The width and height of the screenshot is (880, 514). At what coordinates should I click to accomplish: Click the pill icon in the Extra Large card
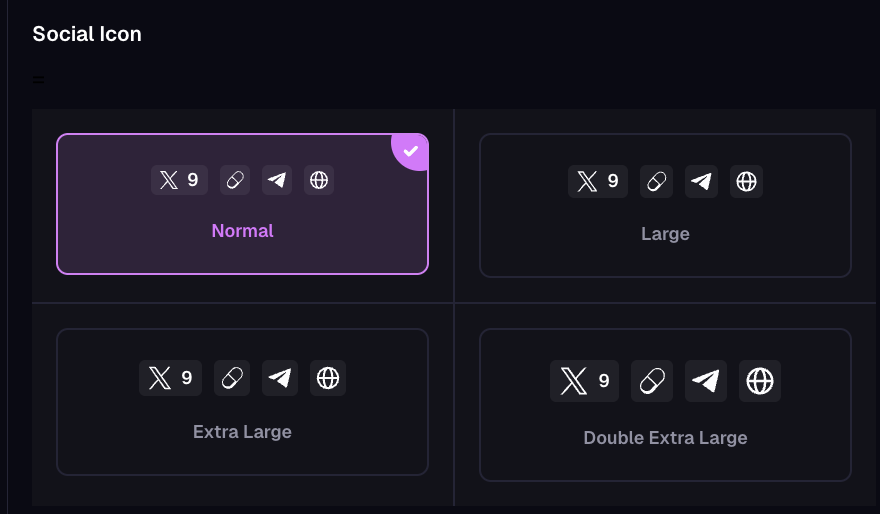pos(232,378)
